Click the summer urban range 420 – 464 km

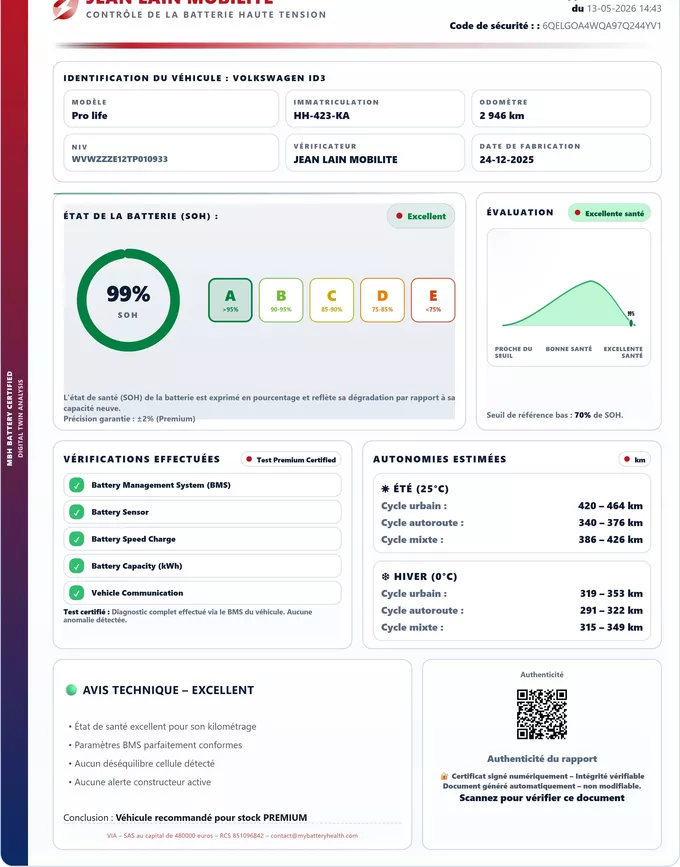coord(610,506)
